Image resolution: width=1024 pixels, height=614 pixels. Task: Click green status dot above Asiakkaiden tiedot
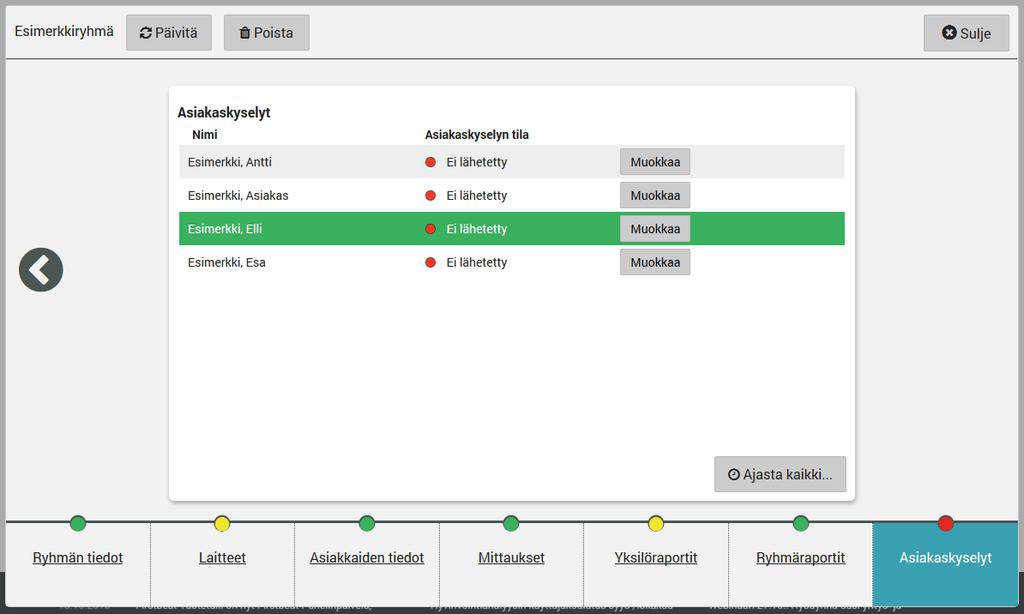(367, 523)
